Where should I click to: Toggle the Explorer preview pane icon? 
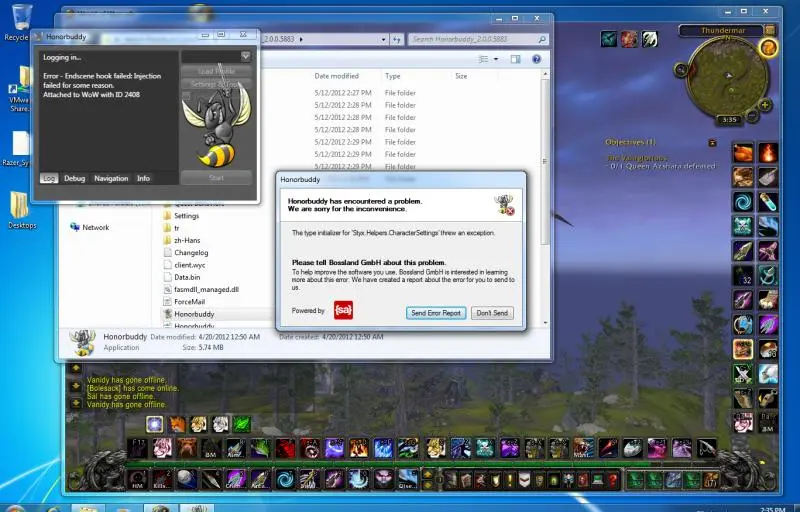[x=515, y=59]
